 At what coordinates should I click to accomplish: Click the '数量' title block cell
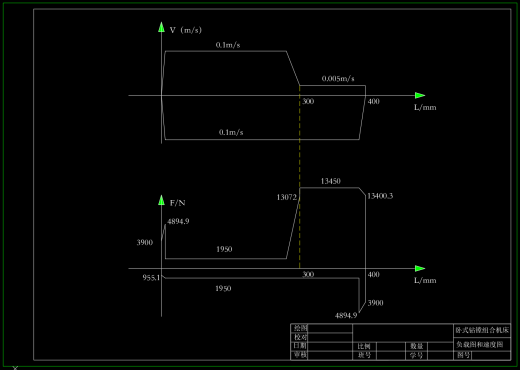[x=417, y=346]
